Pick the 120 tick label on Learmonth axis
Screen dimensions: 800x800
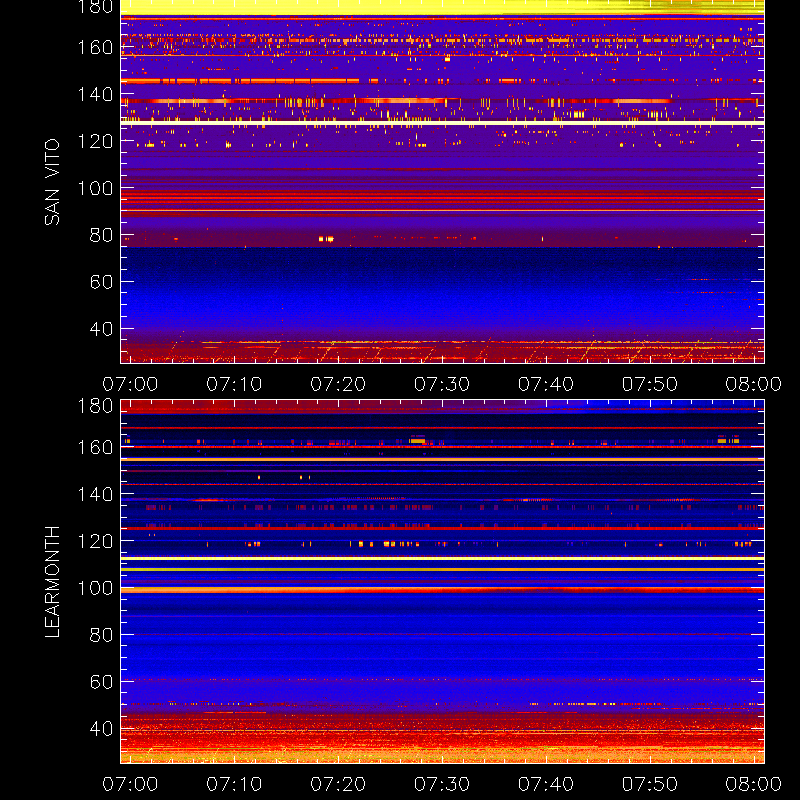[x=95, y=541]
